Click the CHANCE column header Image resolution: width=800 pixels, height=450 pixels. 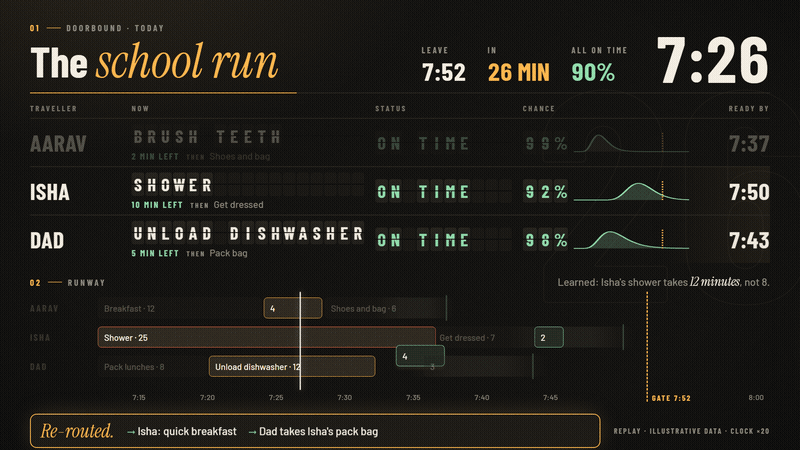coord(538,109)
